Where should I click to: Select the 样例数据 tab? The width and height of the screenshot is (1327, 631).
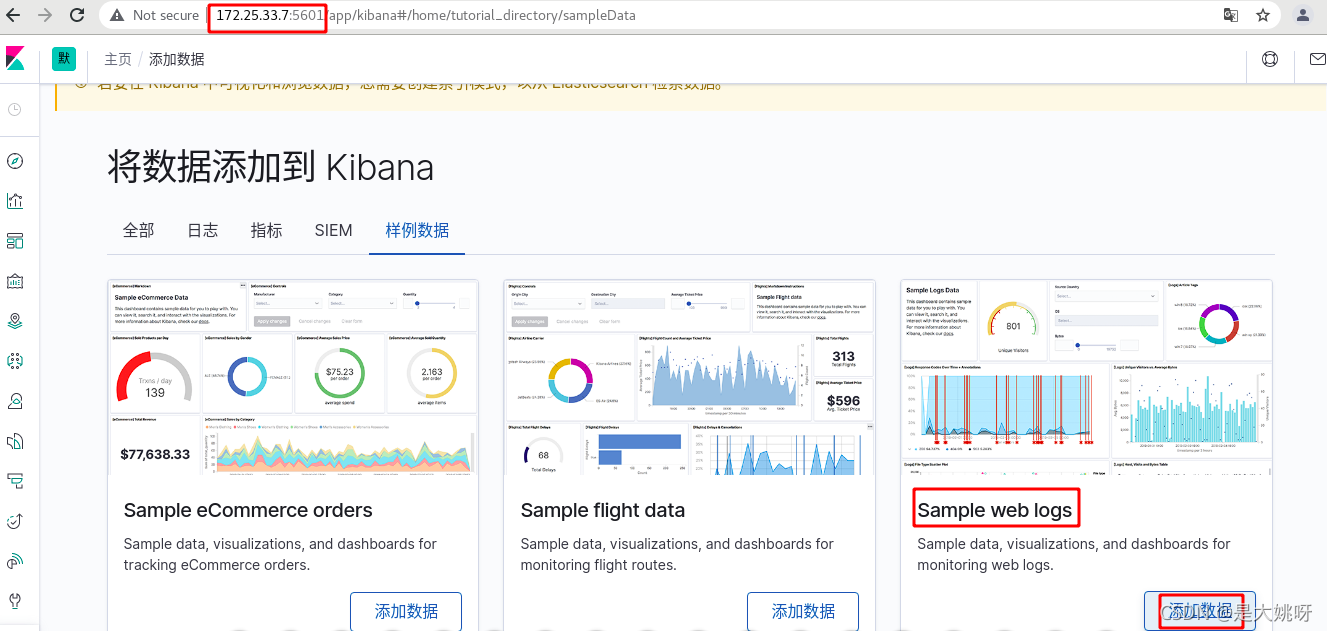coord(417,230)
